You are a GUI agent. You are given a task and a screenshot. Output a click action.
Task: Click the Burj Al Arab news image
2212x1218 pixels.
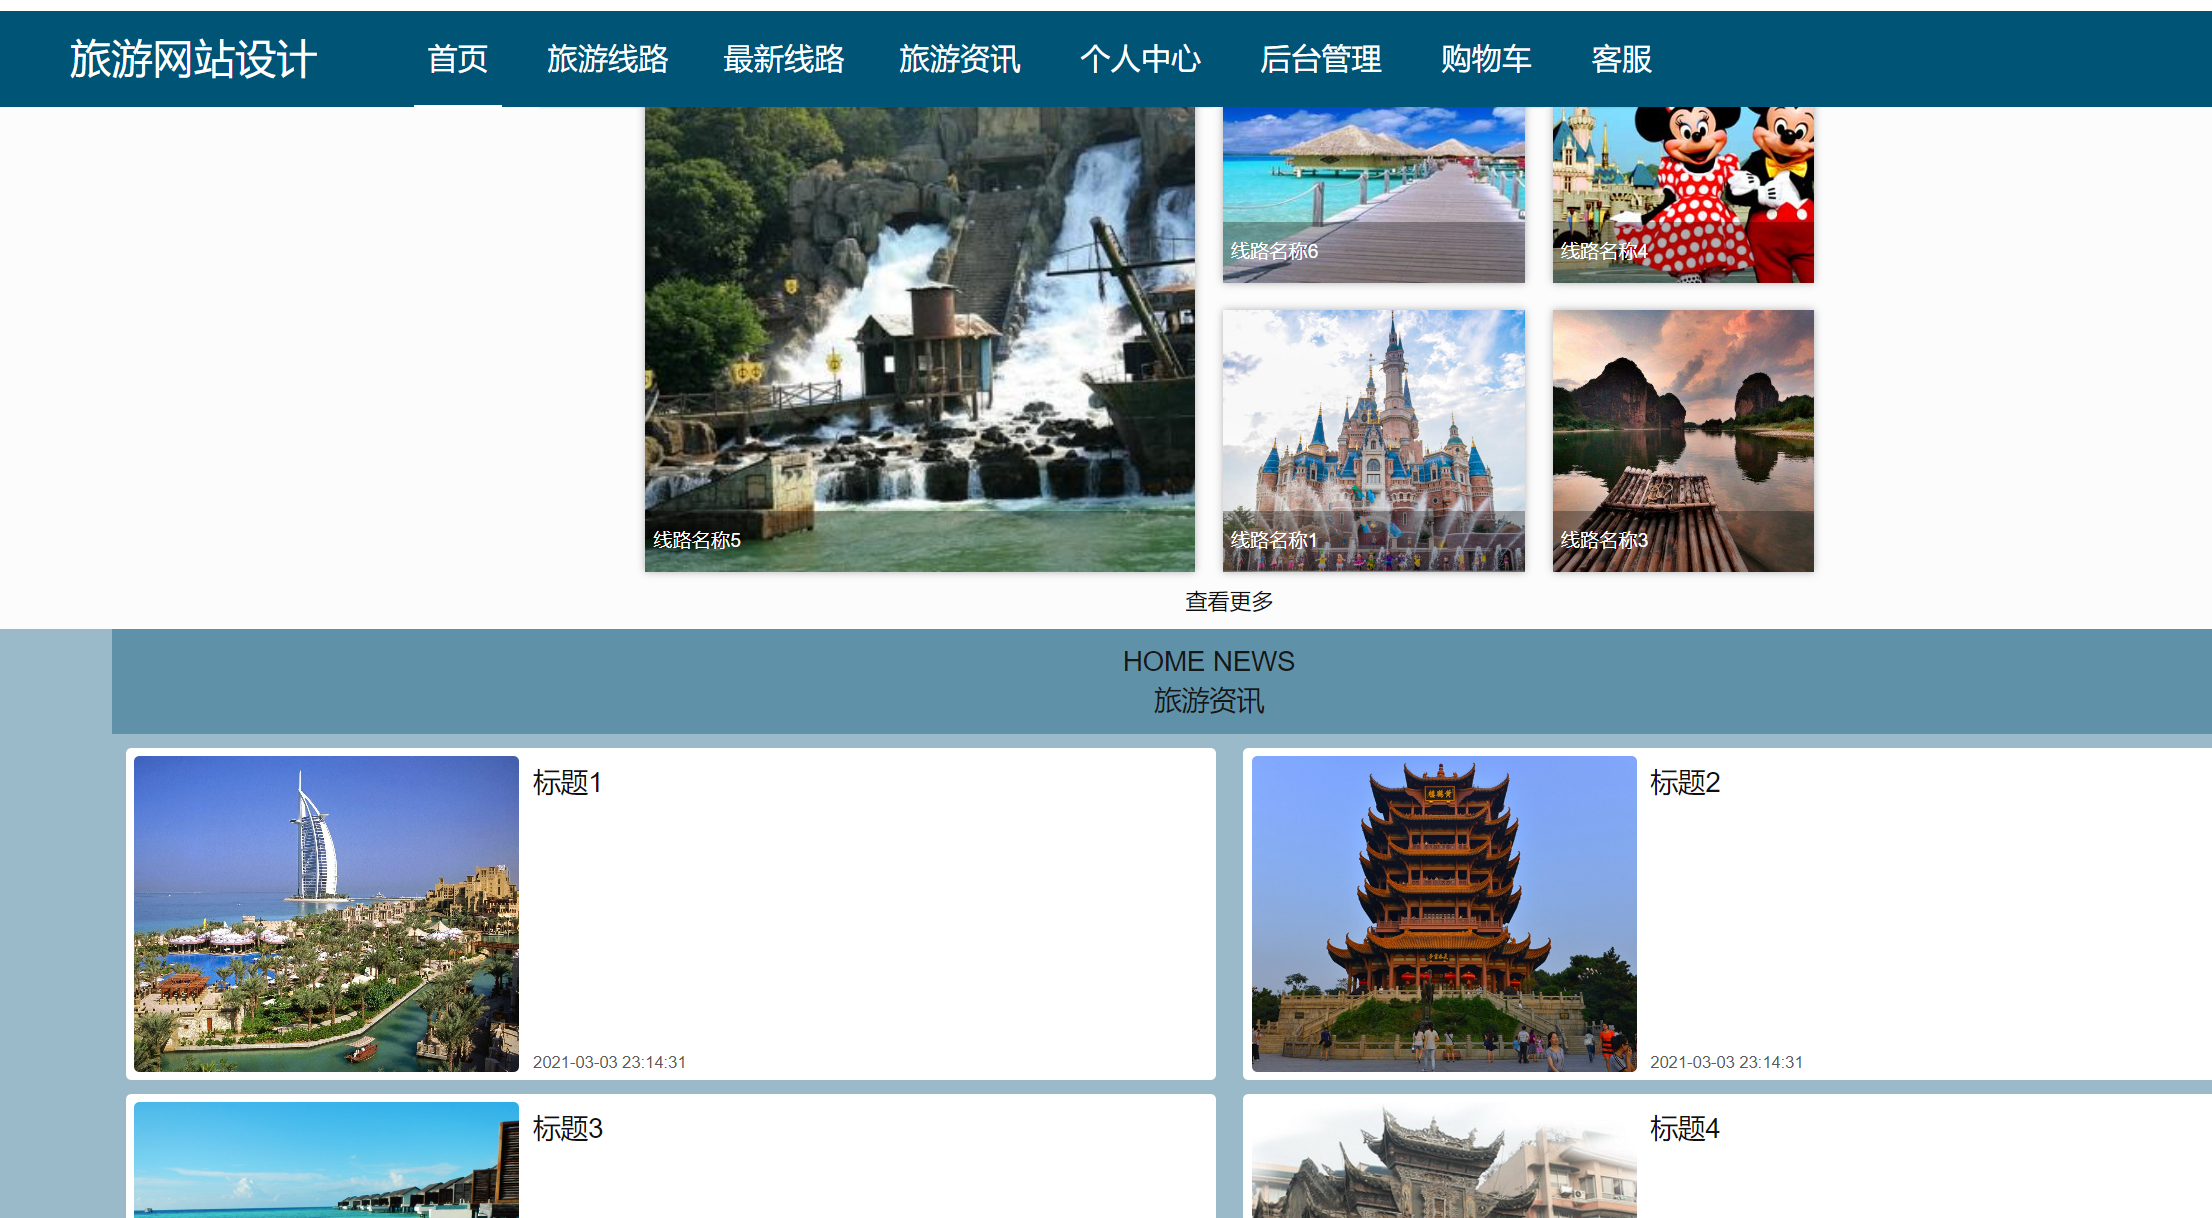[x=326, y=913]
